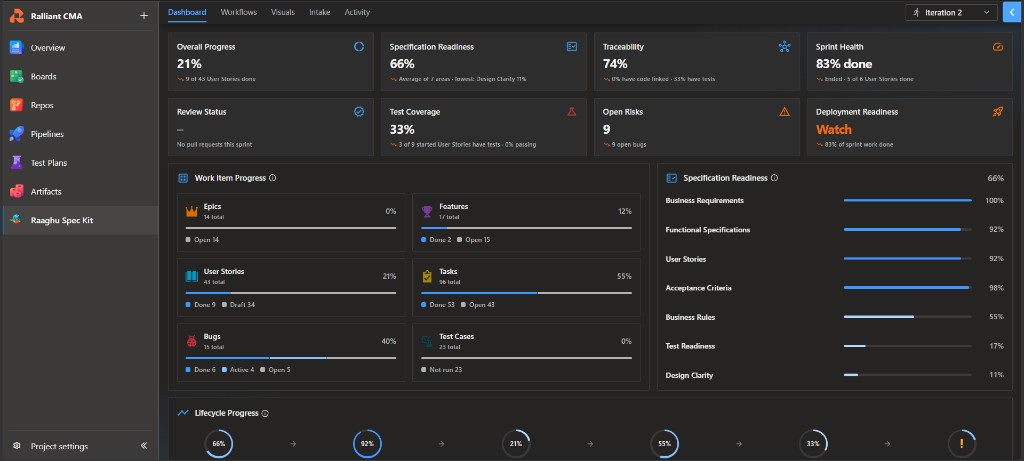Click the lifecycle ring with exclamation mark
The image size is (1024, 461).
pyautogui.click(x=961, y=443)
